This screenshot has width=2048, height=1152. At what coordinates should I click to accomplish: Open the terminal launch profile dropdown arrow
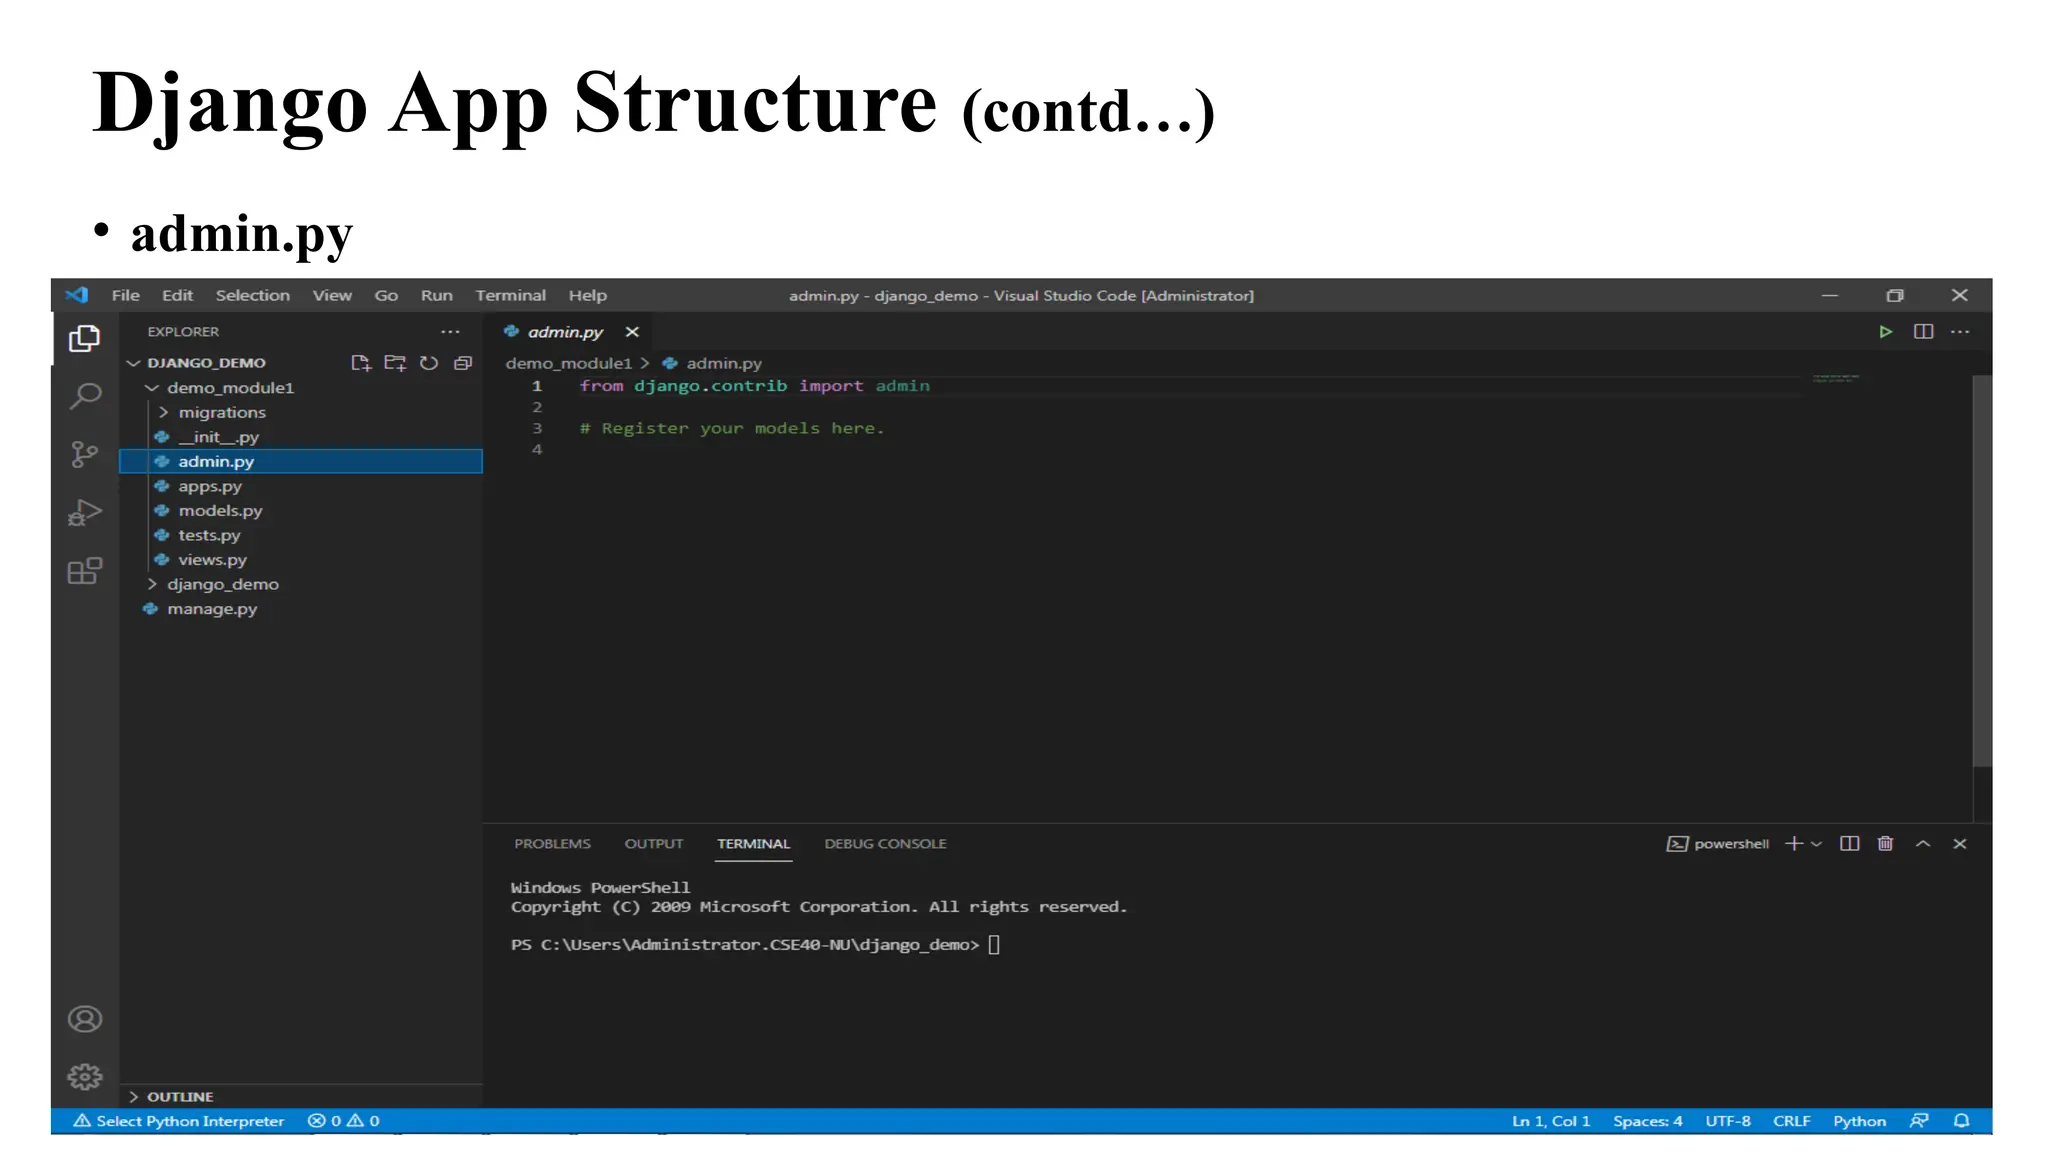1817,844
